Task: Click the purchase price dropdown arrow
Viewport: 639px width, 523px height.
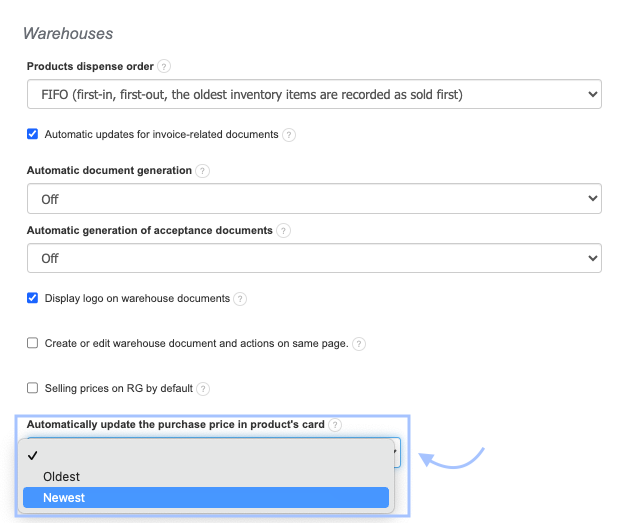Action: coord(396,452)
